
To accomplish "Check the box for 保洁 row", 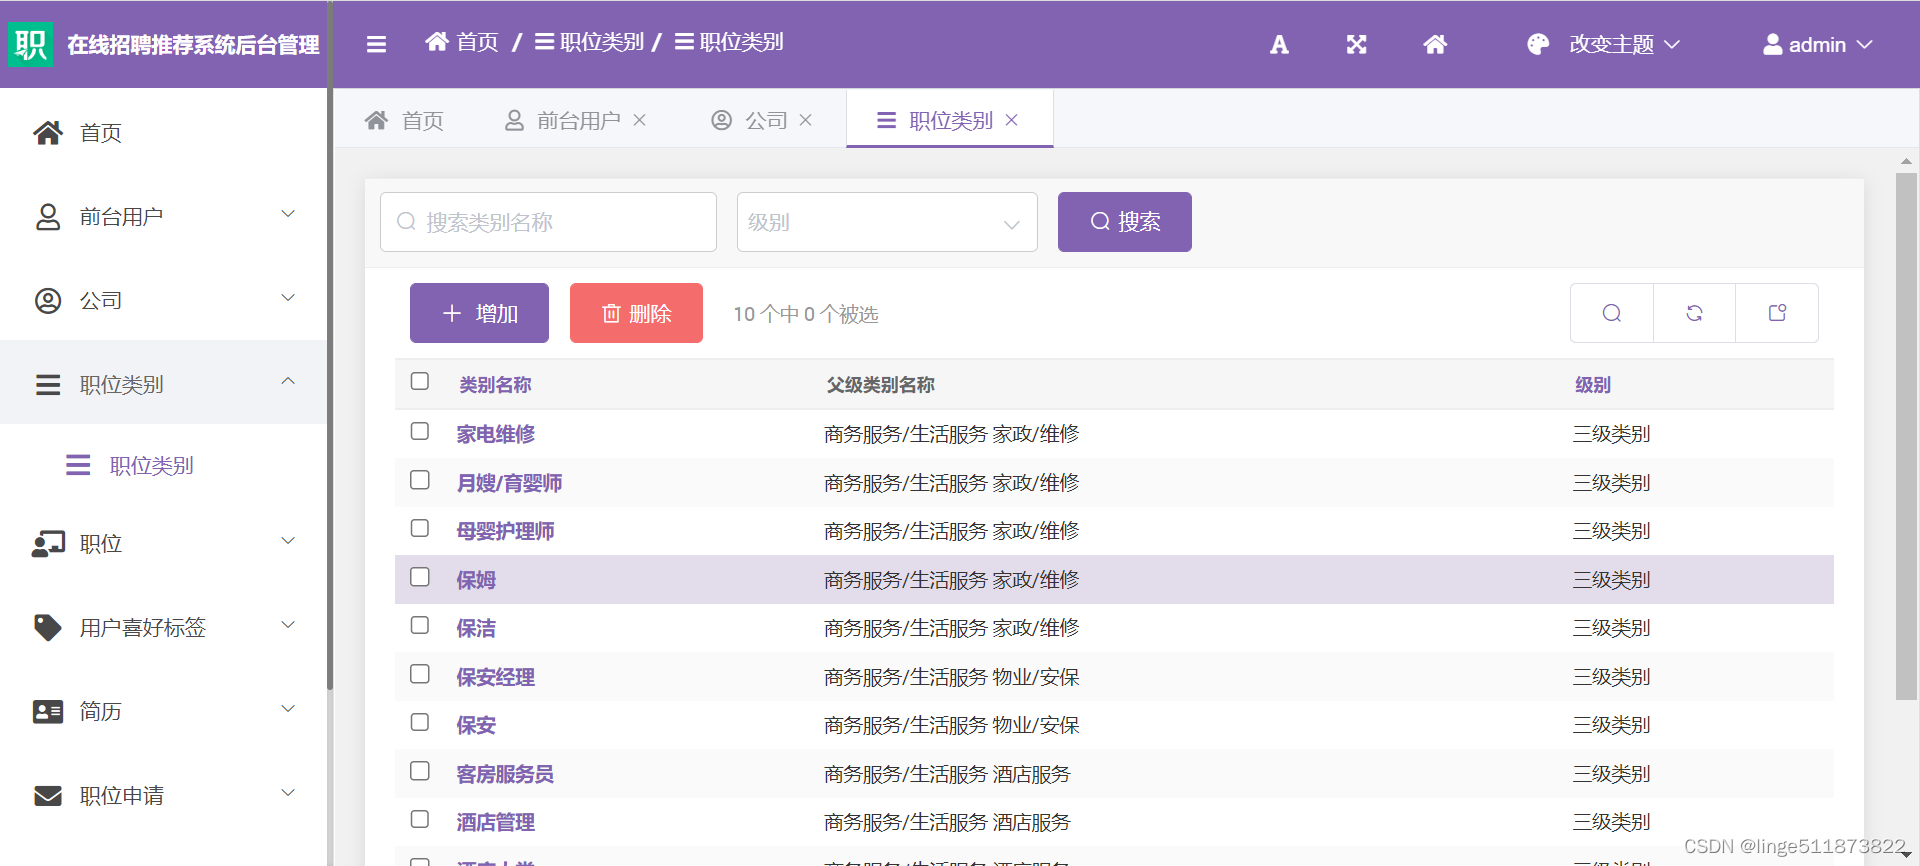I will [x=420, y=625].
